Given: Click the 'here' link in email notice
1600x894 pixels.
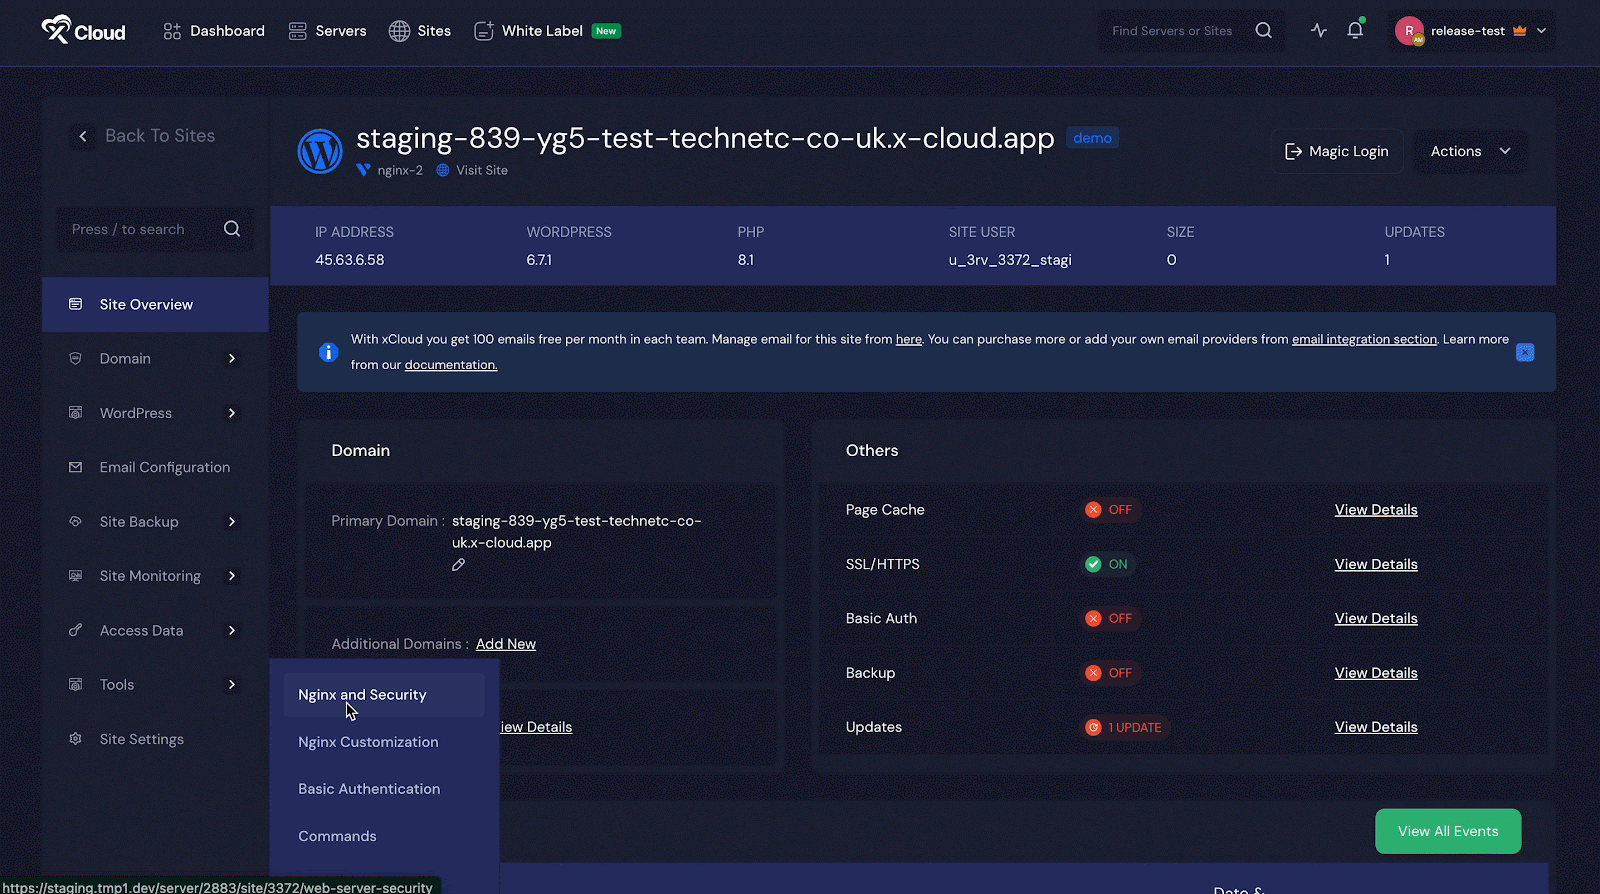Looking at the screenshot, I should 909,340.
